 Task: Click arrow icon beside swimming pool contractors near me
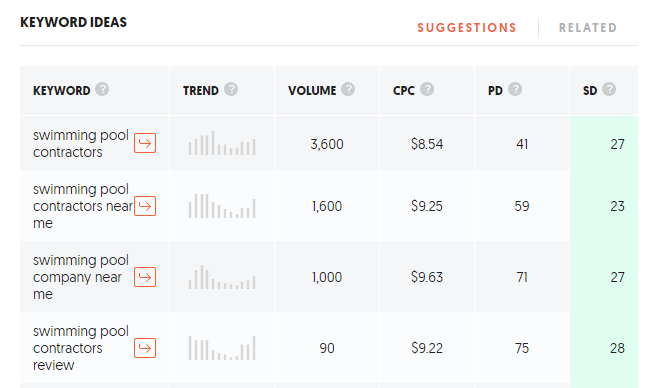[145, 206]
